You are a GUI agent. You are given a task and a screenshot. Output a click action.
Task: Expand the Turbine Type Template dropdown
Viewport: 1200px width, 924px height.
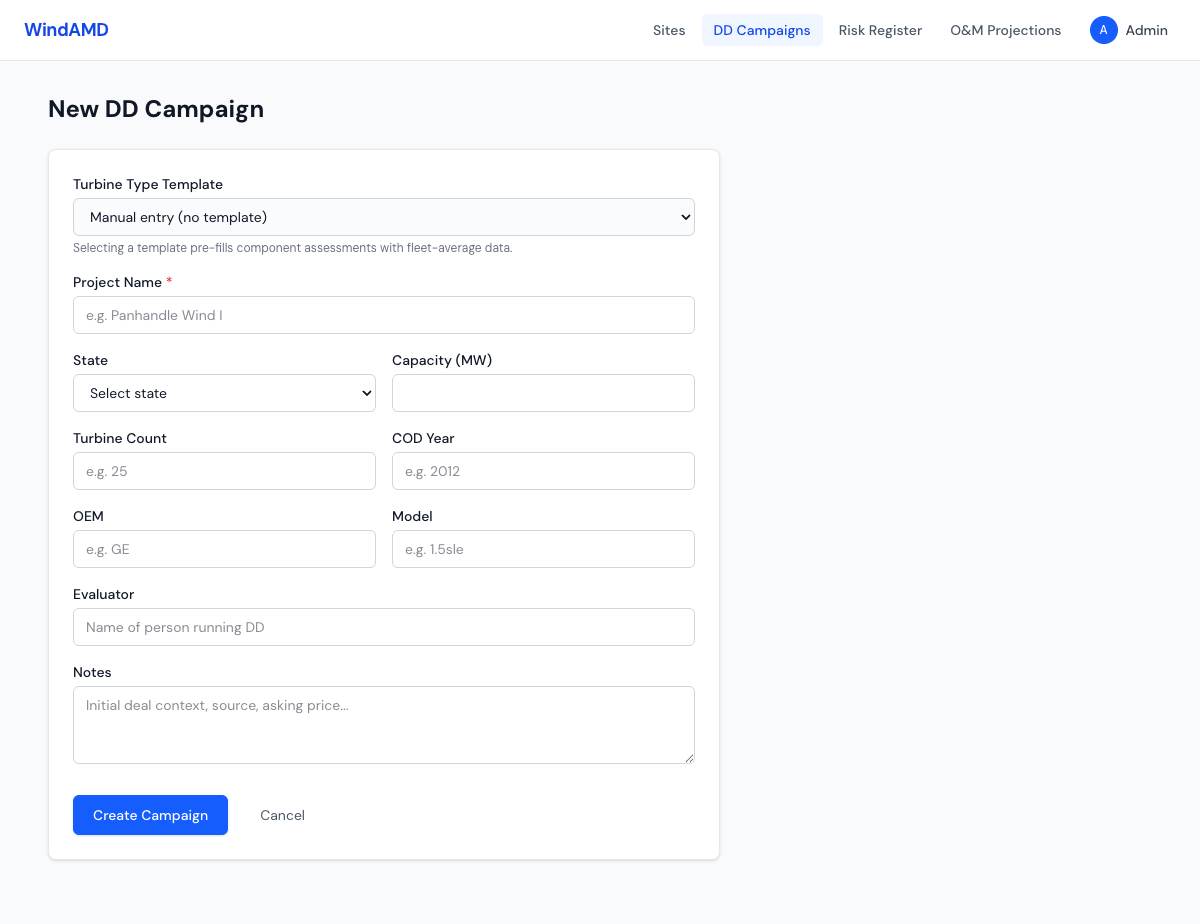(383, 217)
